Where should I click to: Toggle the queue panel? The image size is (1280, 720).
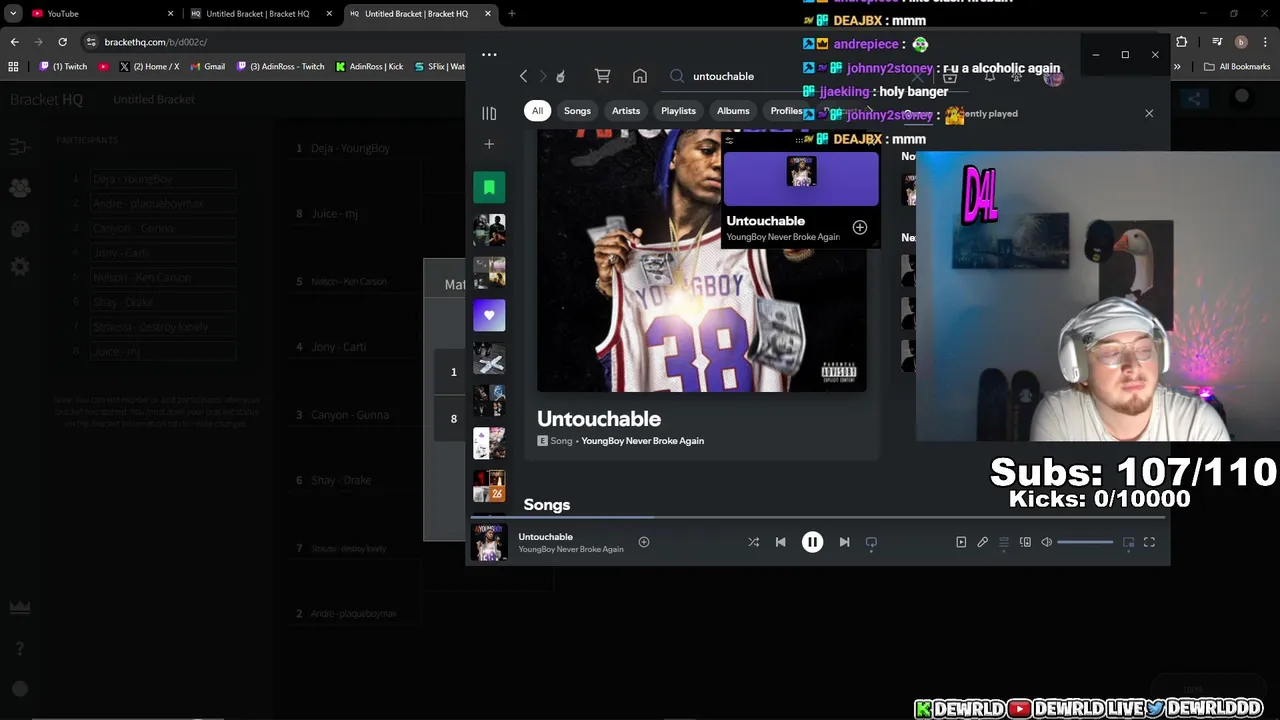[x=1004, y=542]
